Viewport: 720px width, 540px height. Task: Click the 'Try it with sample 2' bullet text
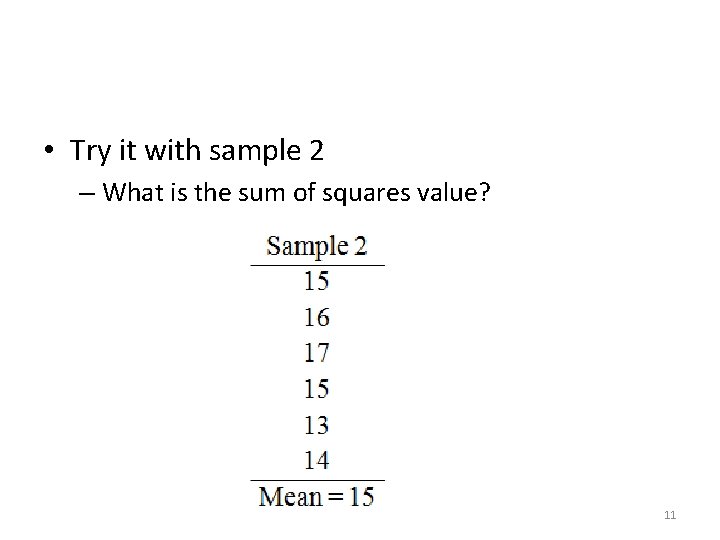[x=197, y=150]
